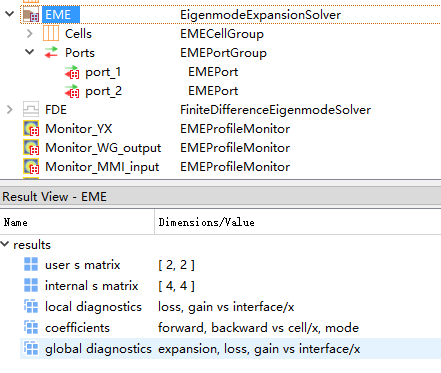This screenshot has width=441, height=373.
Task: Select the coefficients result row
Action: pyautogui.click(x=231, y=328)
